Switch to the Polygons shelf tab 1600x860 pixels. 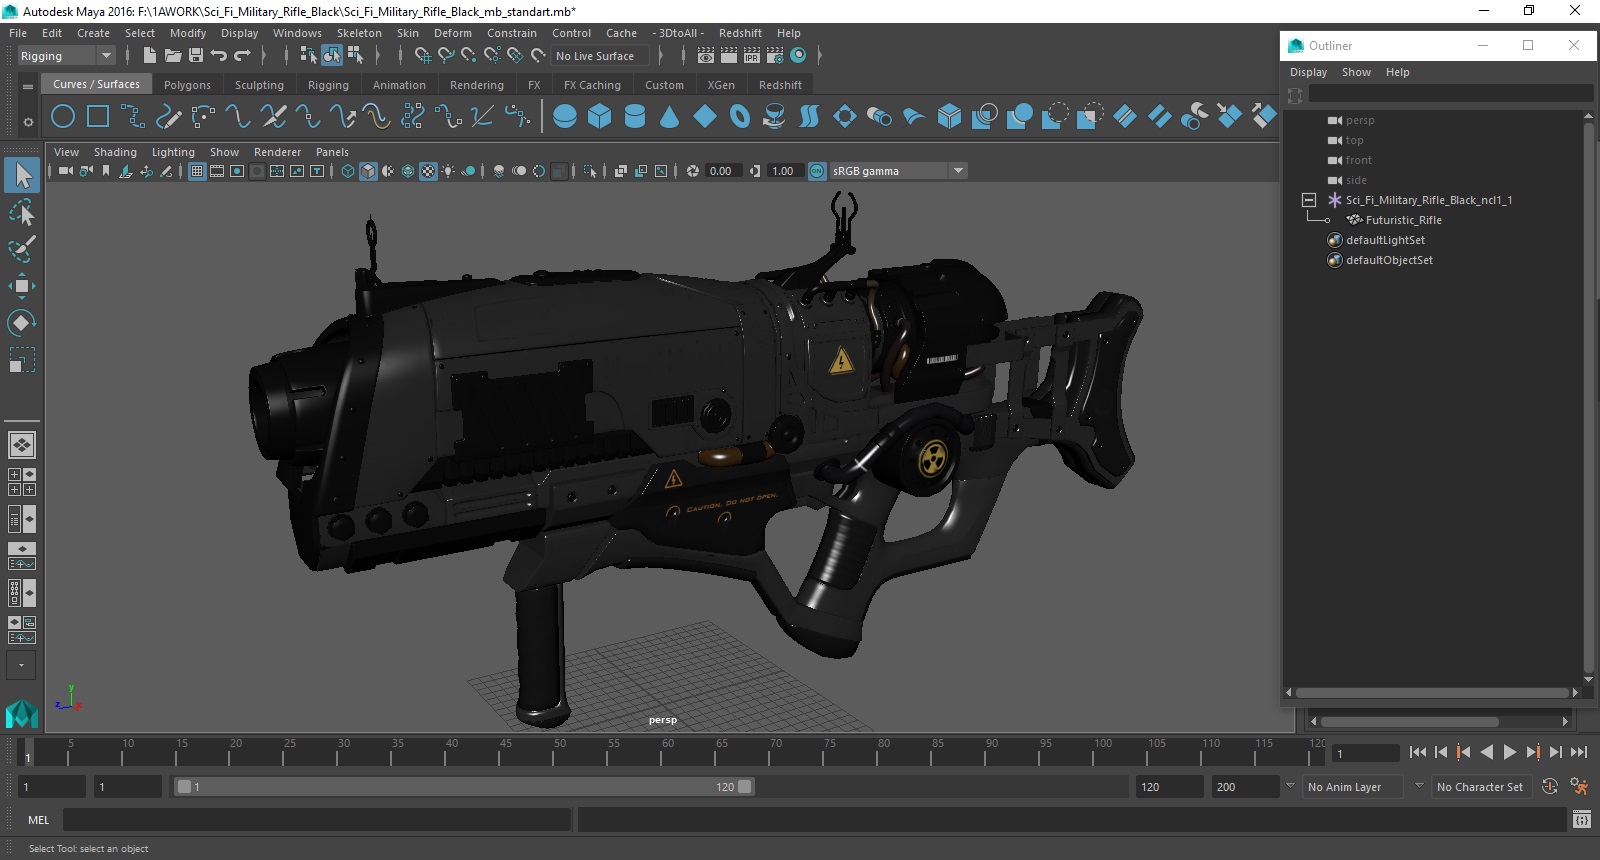[187, 85]
